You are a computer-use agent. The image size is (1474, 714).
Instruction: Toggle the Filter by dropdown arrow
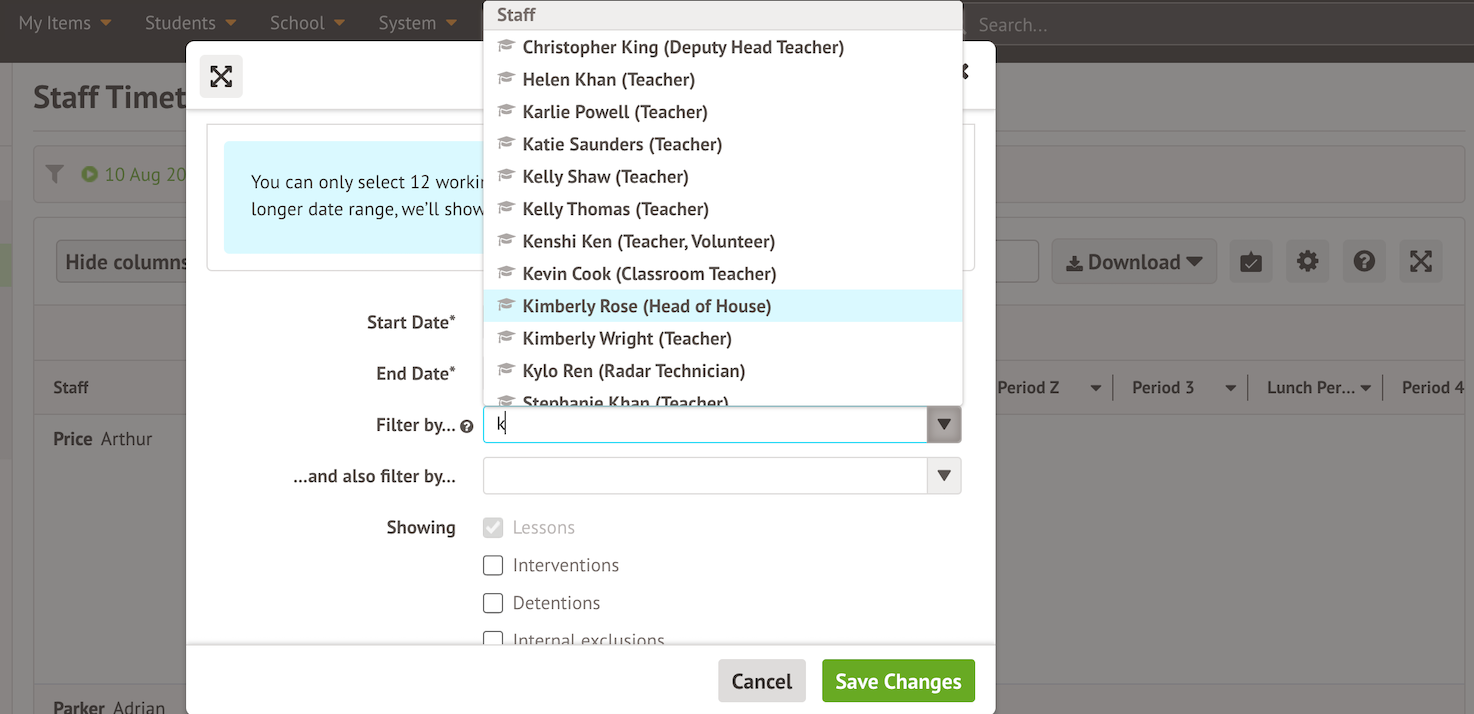[943, 425]
